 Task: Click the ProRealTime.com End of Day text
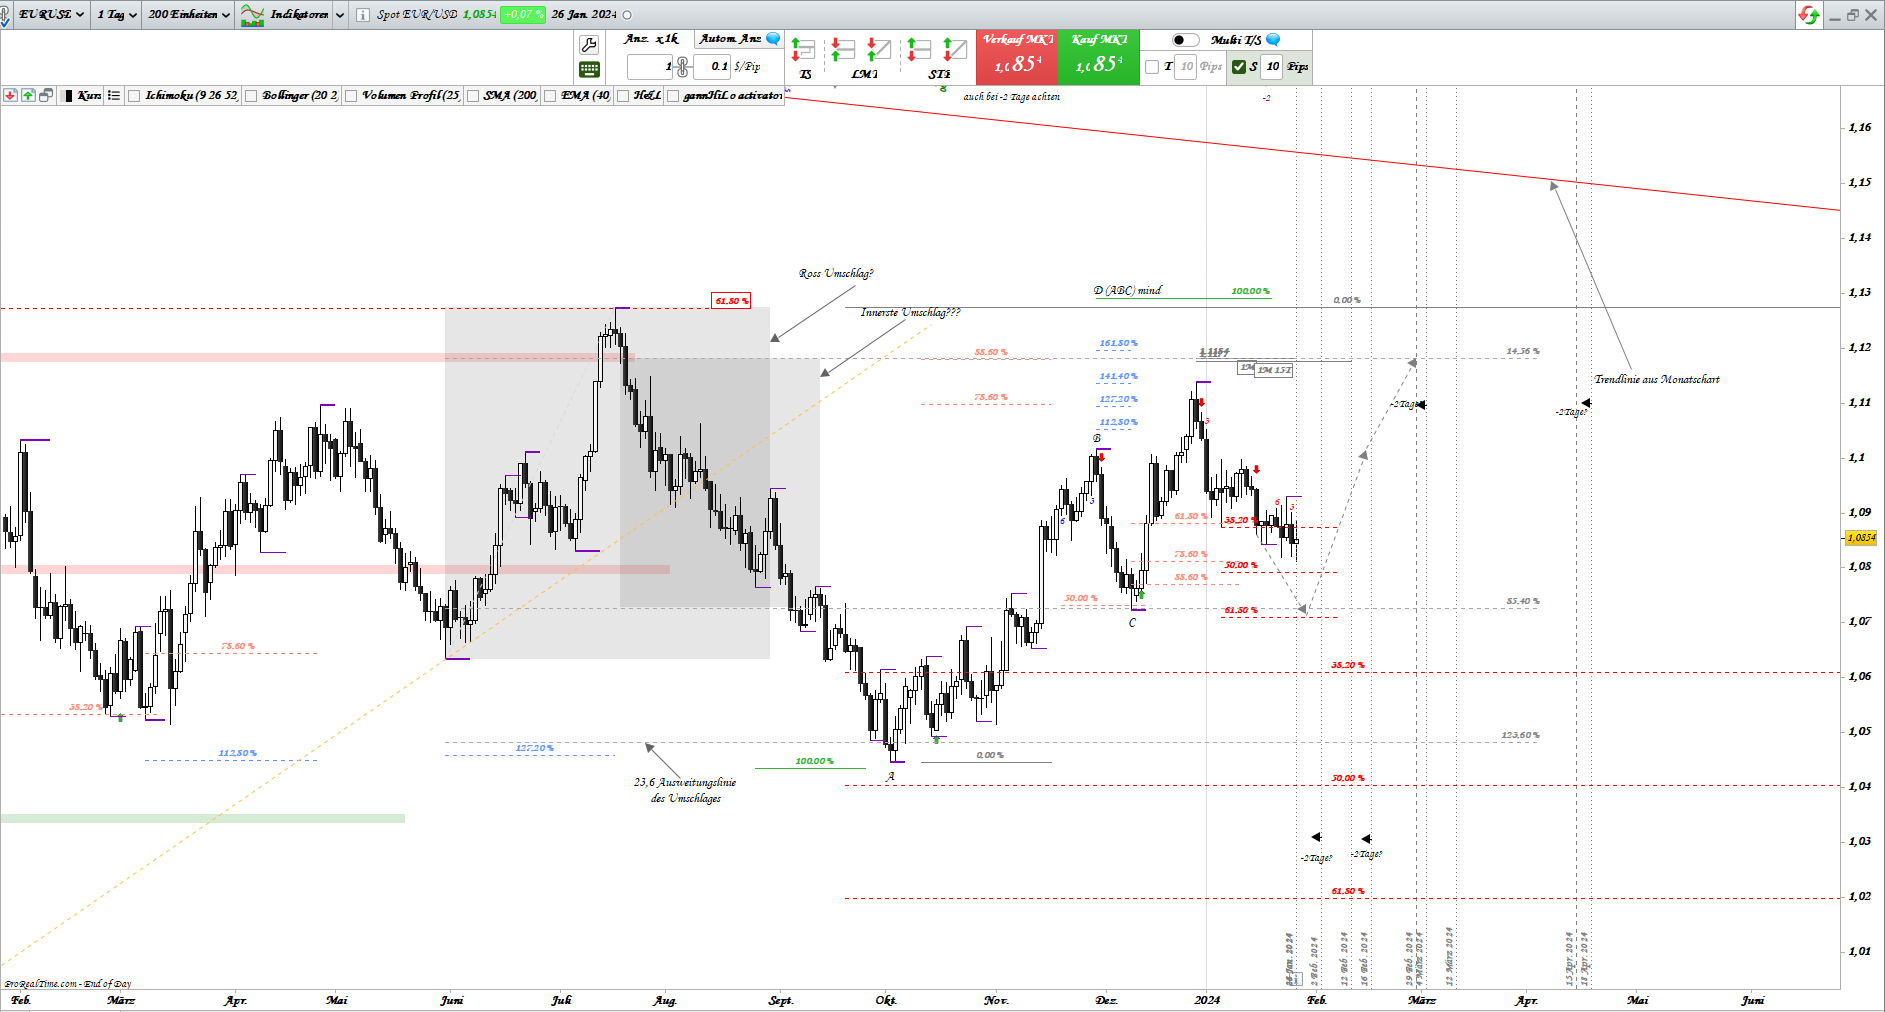pyautogui.click(x=68, y=984)
